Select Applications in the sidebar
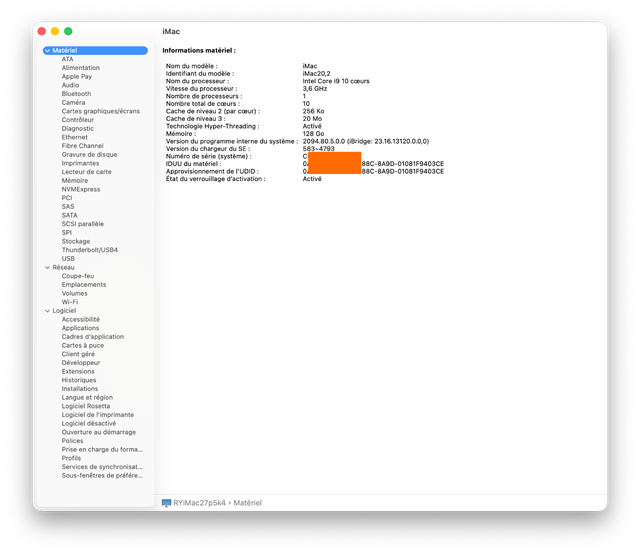 80,328
